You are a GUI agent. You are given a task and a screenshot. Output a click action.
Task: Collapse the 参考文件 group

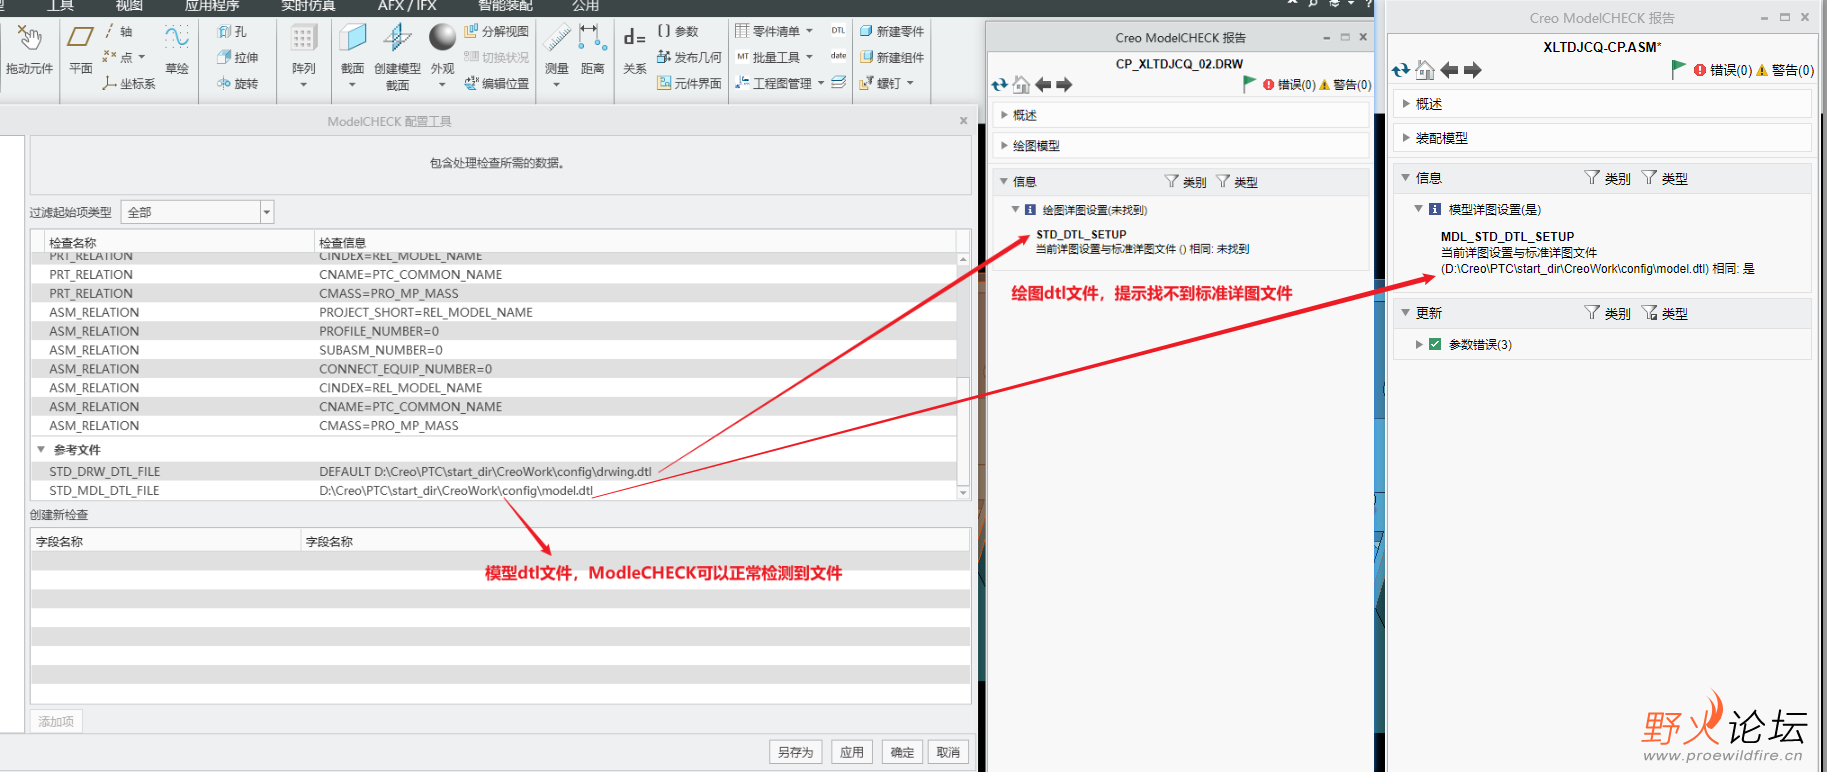coord(41,450)
